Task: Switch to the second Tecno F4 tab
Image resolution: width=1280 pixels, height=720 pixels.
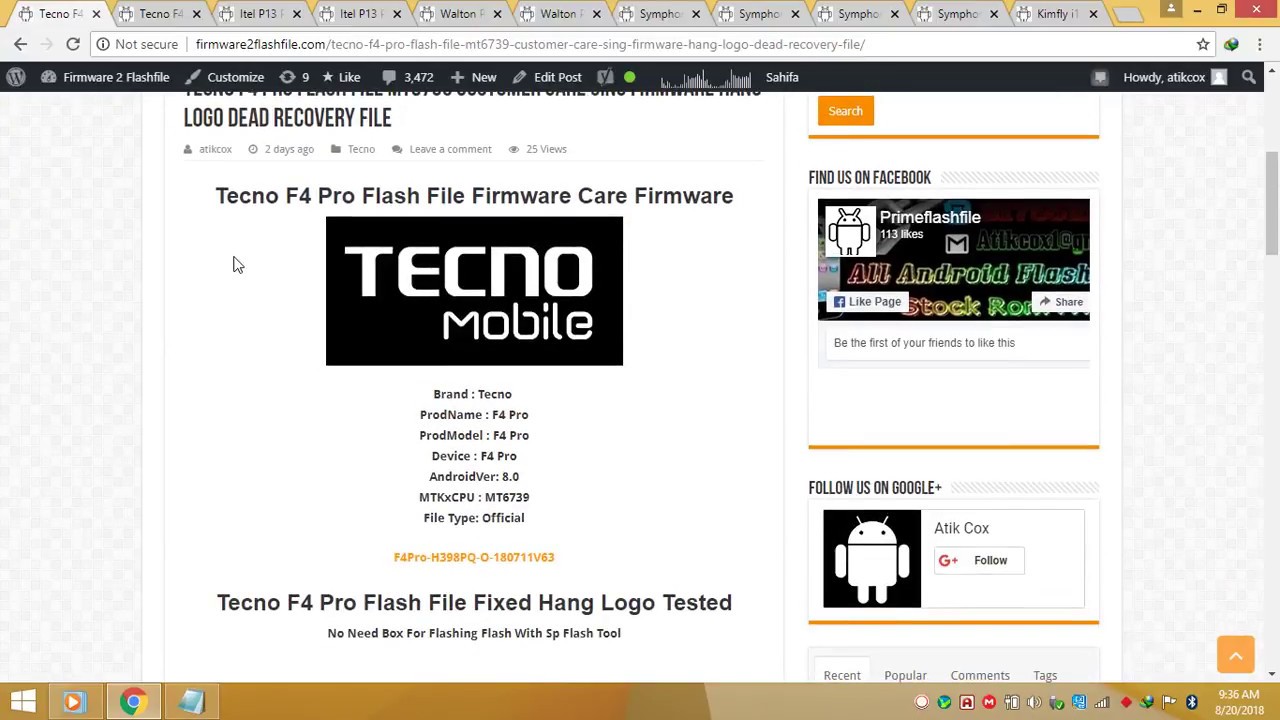Action: click(160, 14)
